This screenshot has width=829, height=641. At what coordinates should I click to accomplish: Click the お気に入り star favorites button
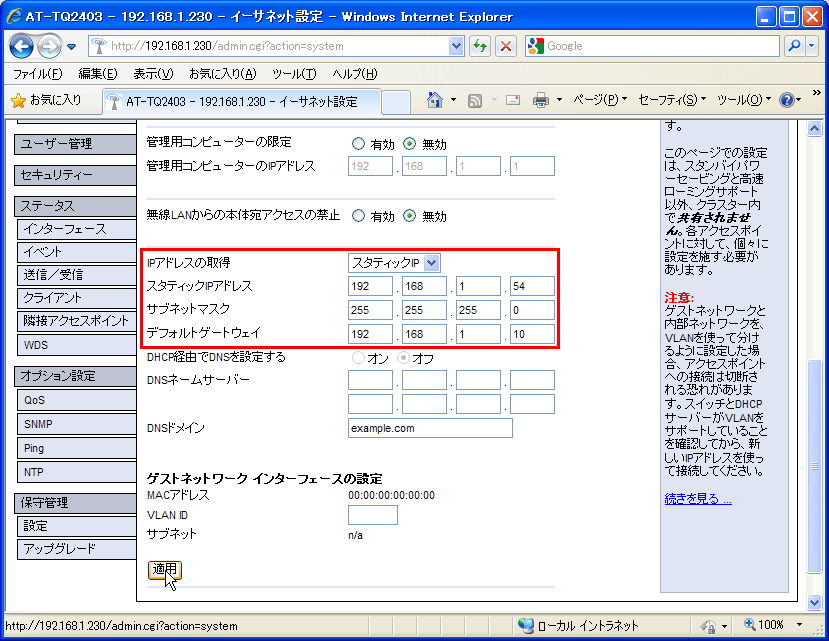[46, 100]
